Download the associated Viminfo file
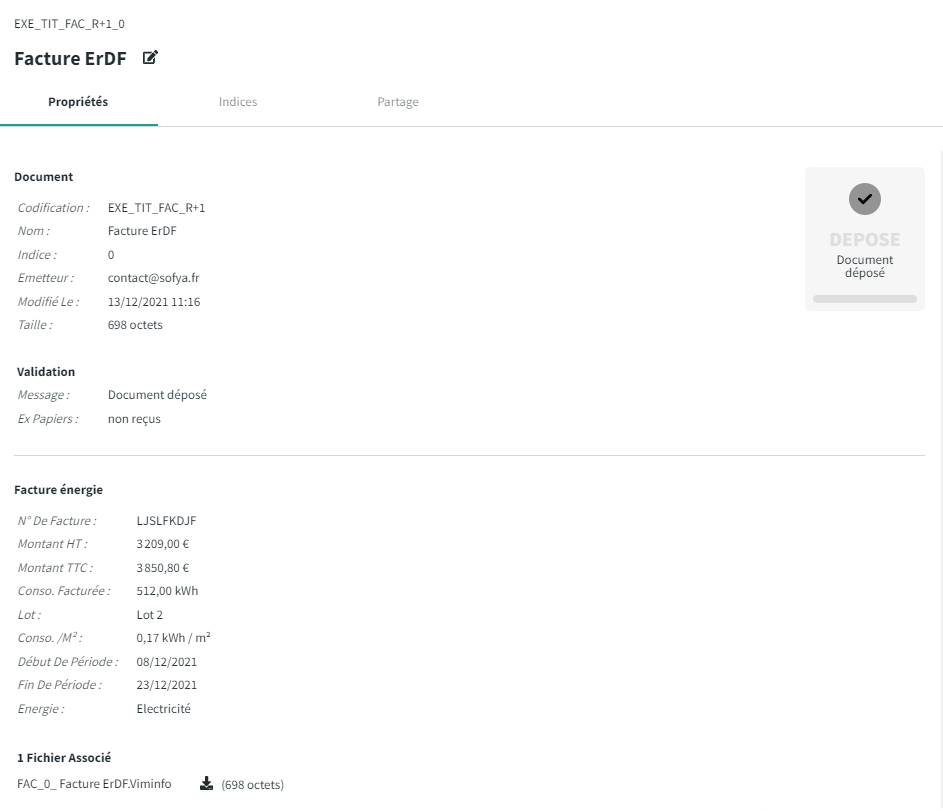 coord(207,784)
